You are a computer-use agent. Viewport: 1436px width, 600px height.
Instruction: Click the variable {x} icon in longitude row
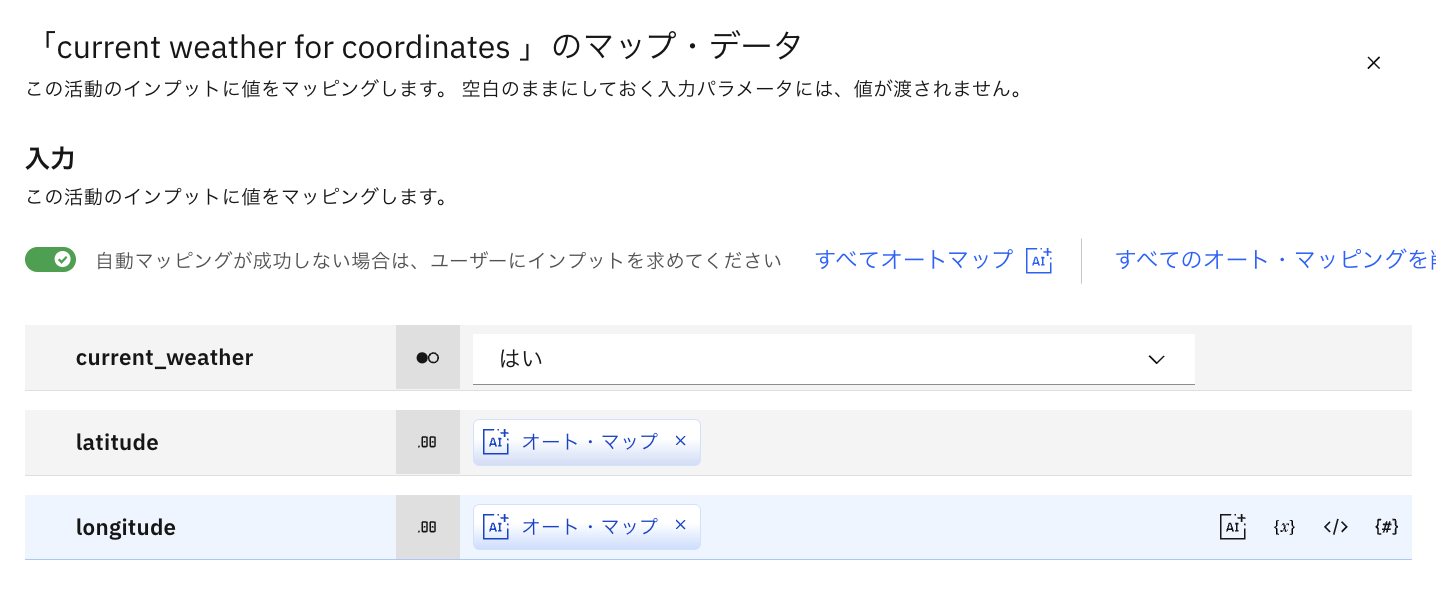coord(1284,527)
